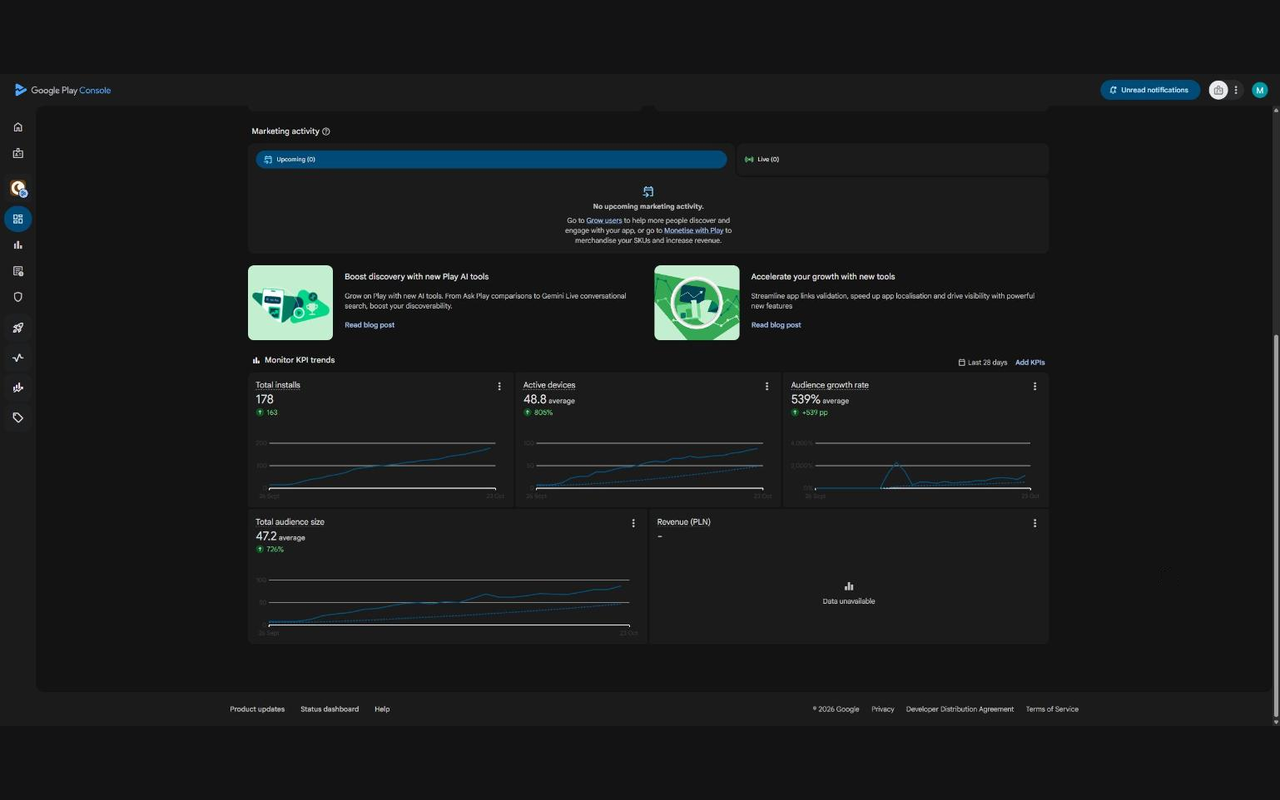Open the top bar three-dot menu
The width and height of the screenshot is (1280, 800).
click(x=1236, y=90)
